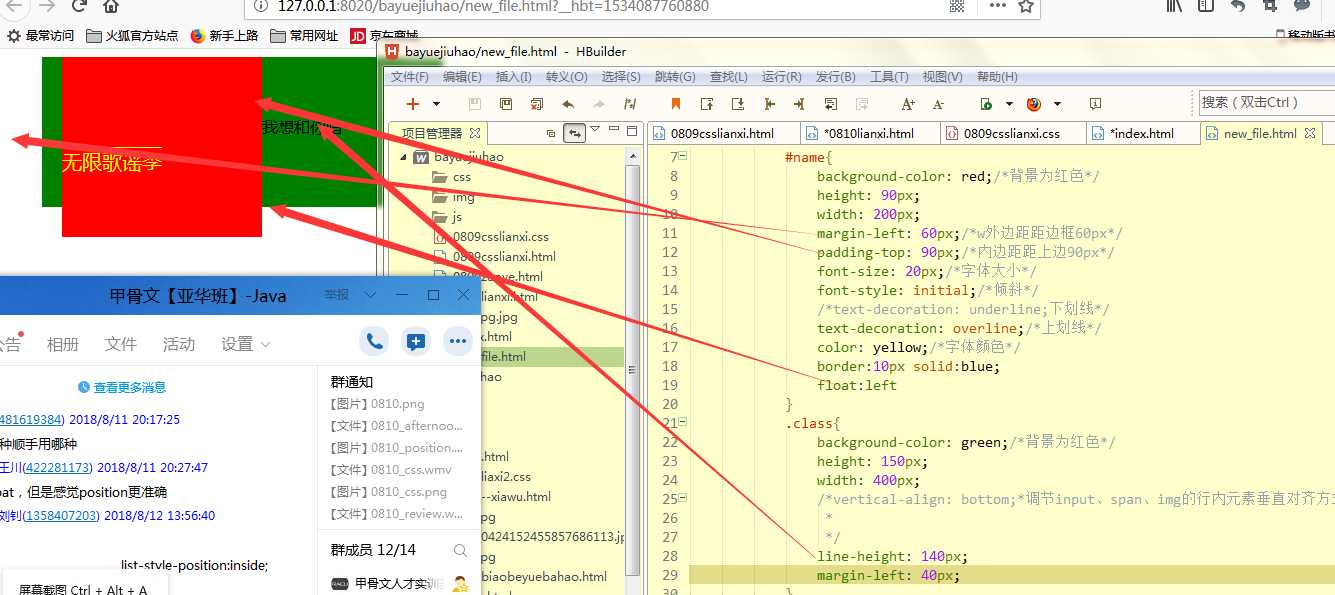Open 京东商城 bookmark in Firefox
Viewport: 1335px width, 595px height.
pos(386,36)
